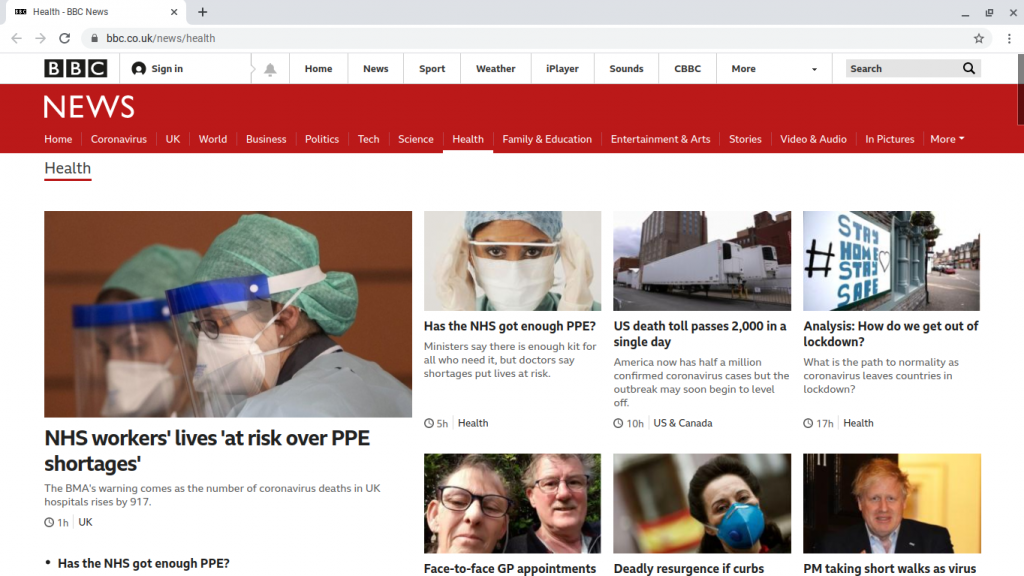Image resolution: width=1024 pixels, height=576 pixels.
Task: Open the 'US death toll passes 2,000' headline
Action: pos(700,334)
